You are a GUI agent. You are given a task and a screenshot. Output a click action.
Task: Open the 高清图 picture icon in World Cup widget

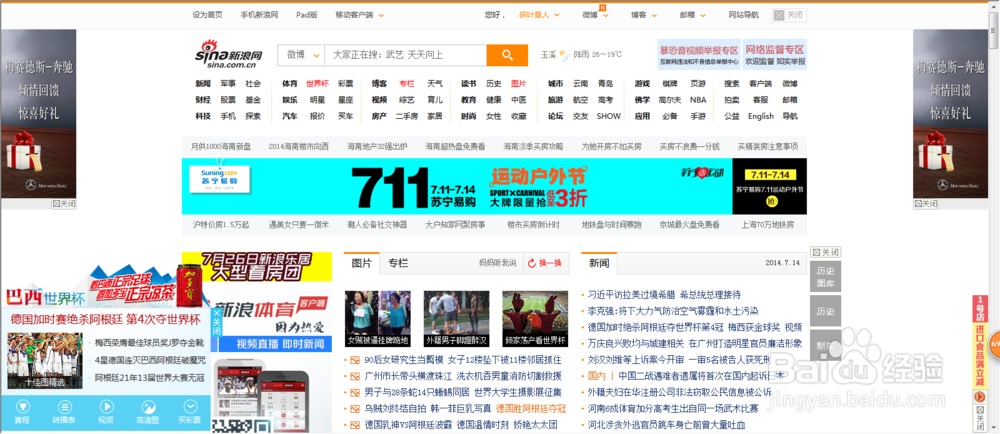click(148, 406)
